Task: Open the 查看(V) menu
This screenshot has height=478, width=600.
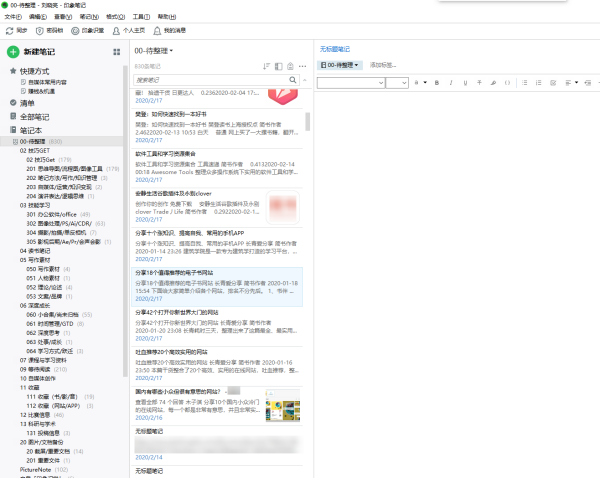Action: pos(63,17)
